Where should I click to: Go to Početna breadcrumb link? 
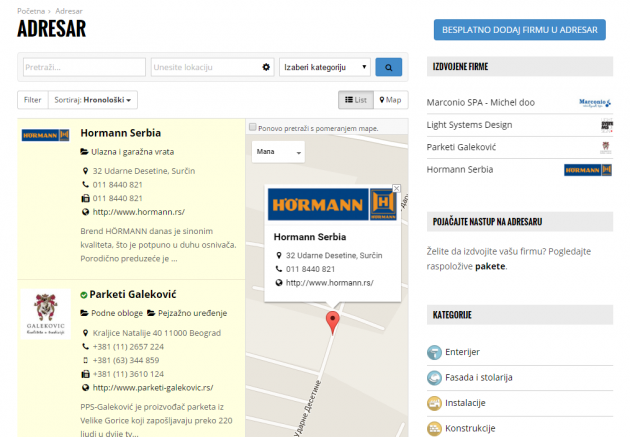click(31, 9)
